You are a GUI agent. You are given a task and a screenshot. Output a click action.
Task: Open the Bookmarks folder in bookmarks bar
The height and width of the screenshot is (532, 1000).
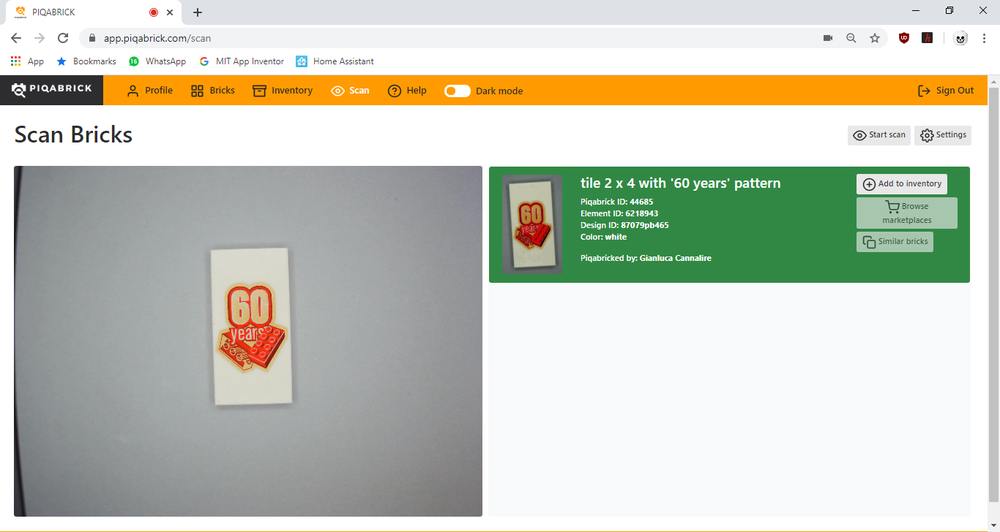click(86, 61)
